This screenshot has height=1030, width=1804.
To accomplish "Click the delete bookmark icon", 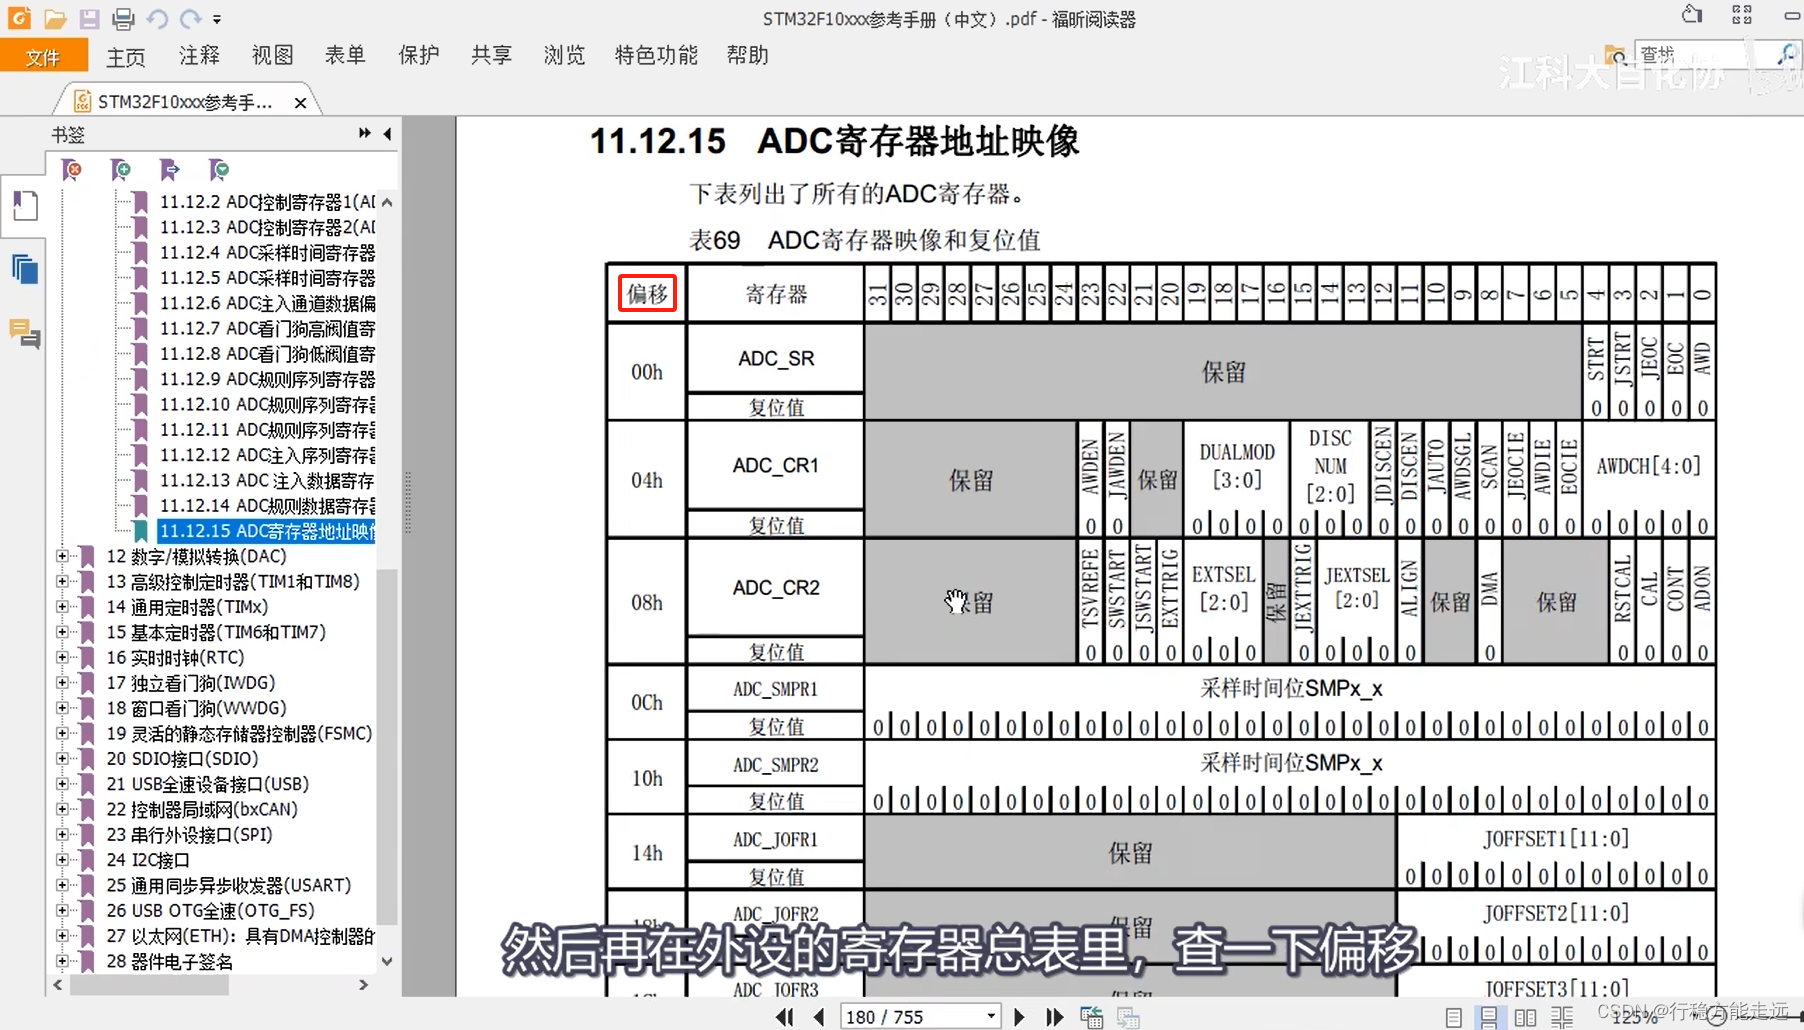I will coord(72,170).
